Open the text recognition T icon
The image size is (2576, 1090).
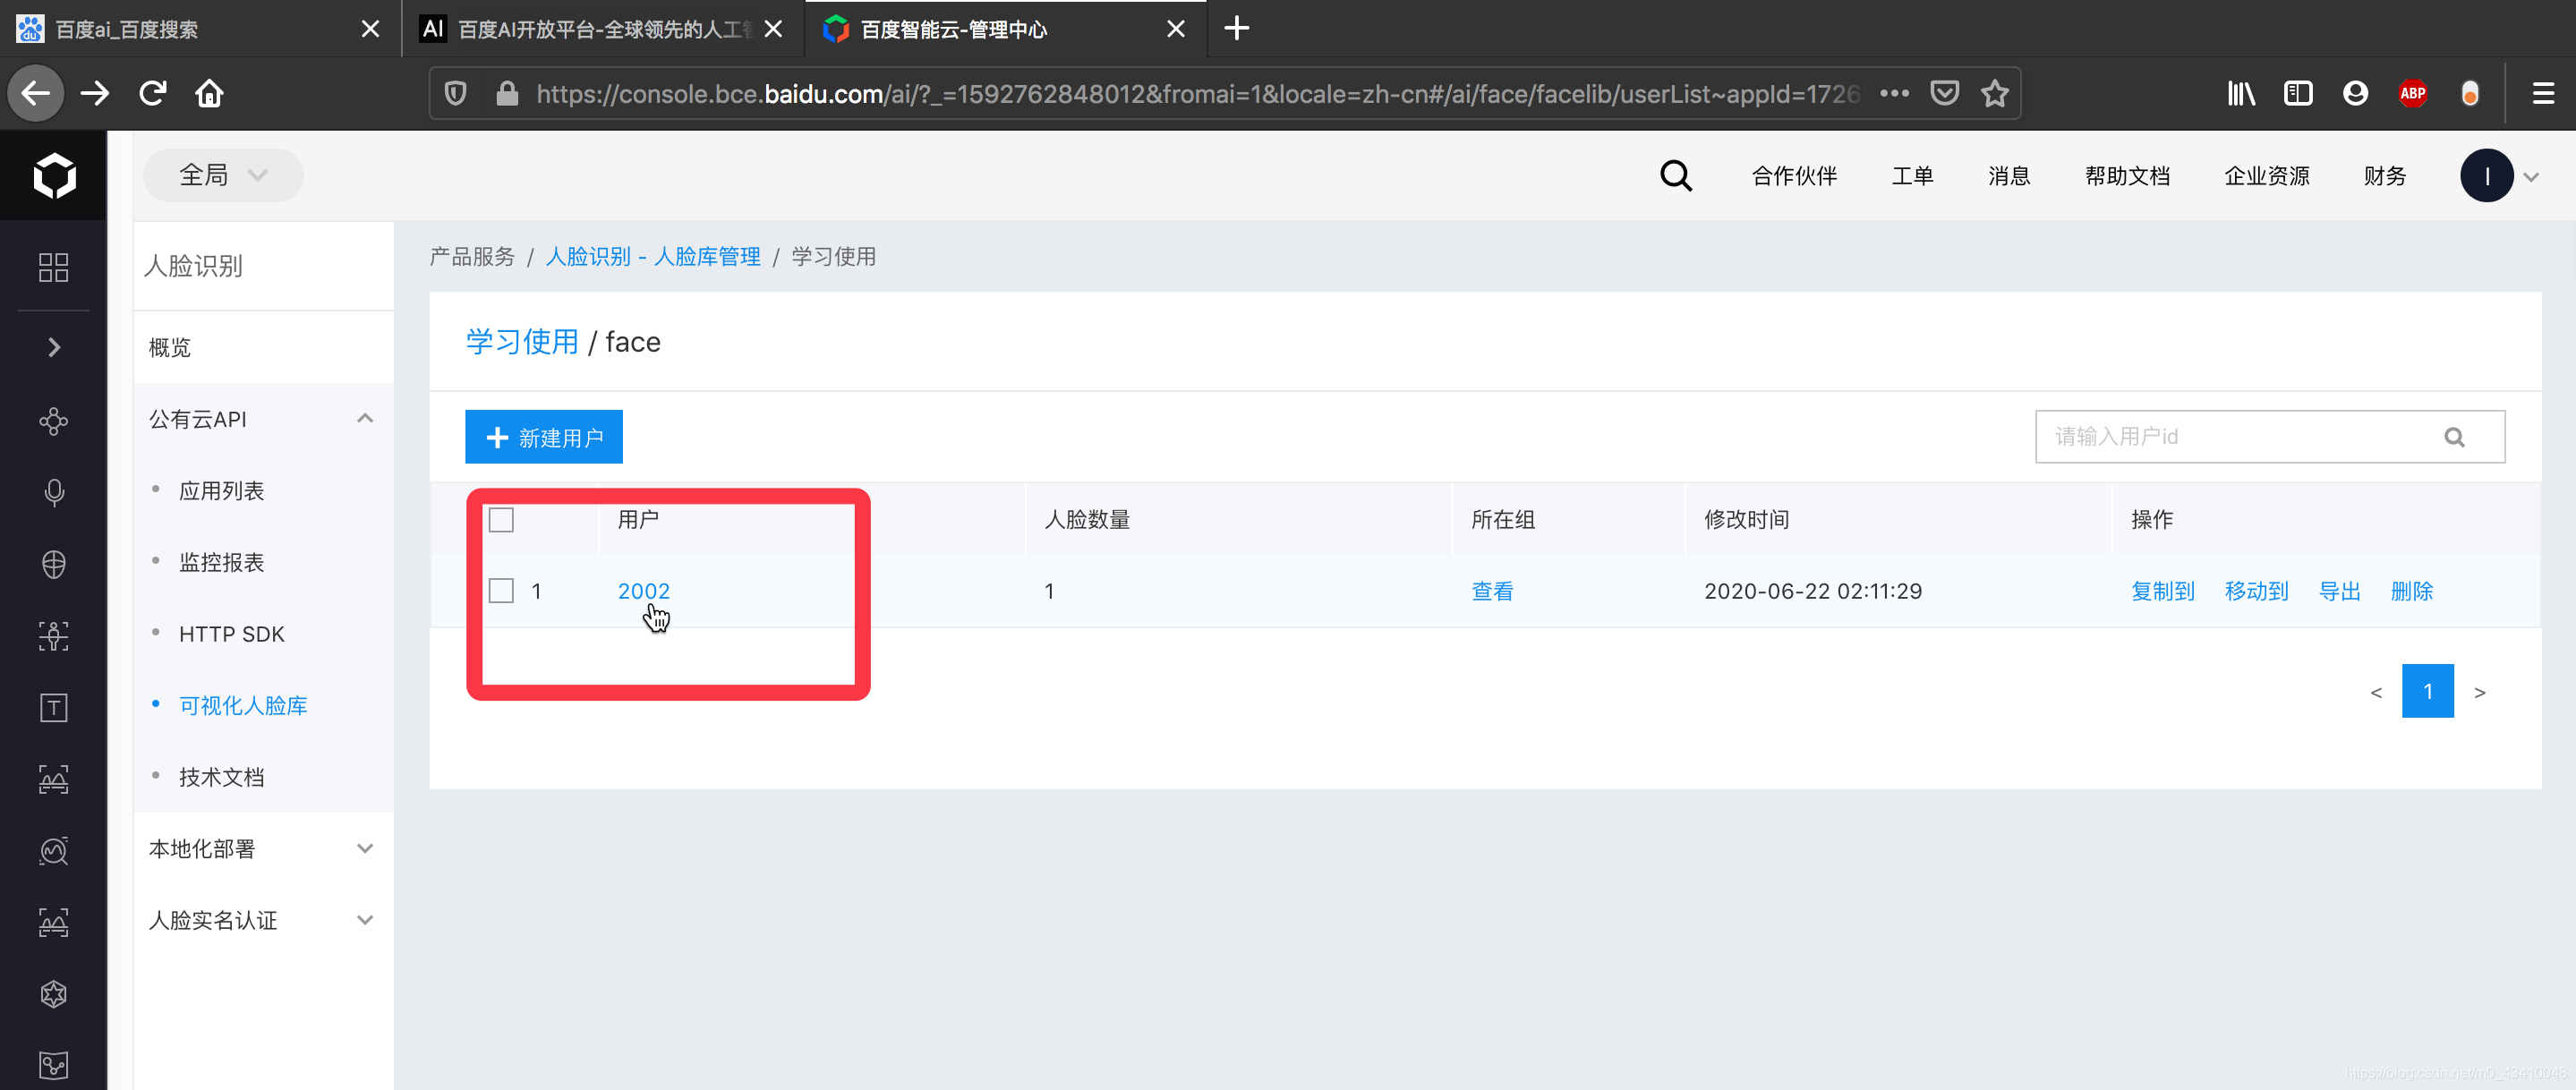coord(54,708)
